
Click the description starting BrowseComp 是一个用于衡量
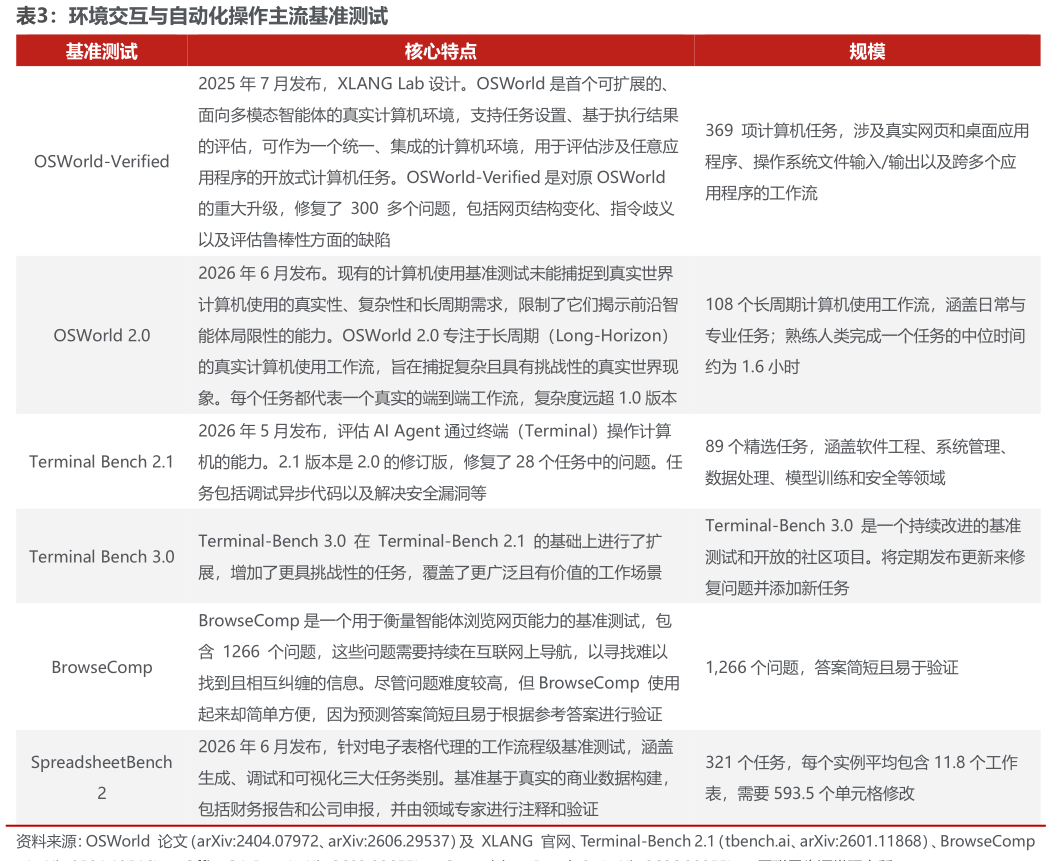(439, 668)
